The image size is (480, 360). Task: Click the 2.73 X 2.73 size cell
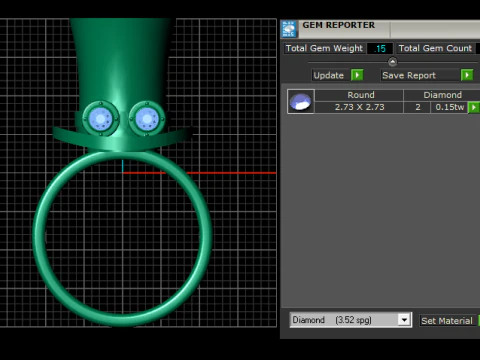(359, 107)
